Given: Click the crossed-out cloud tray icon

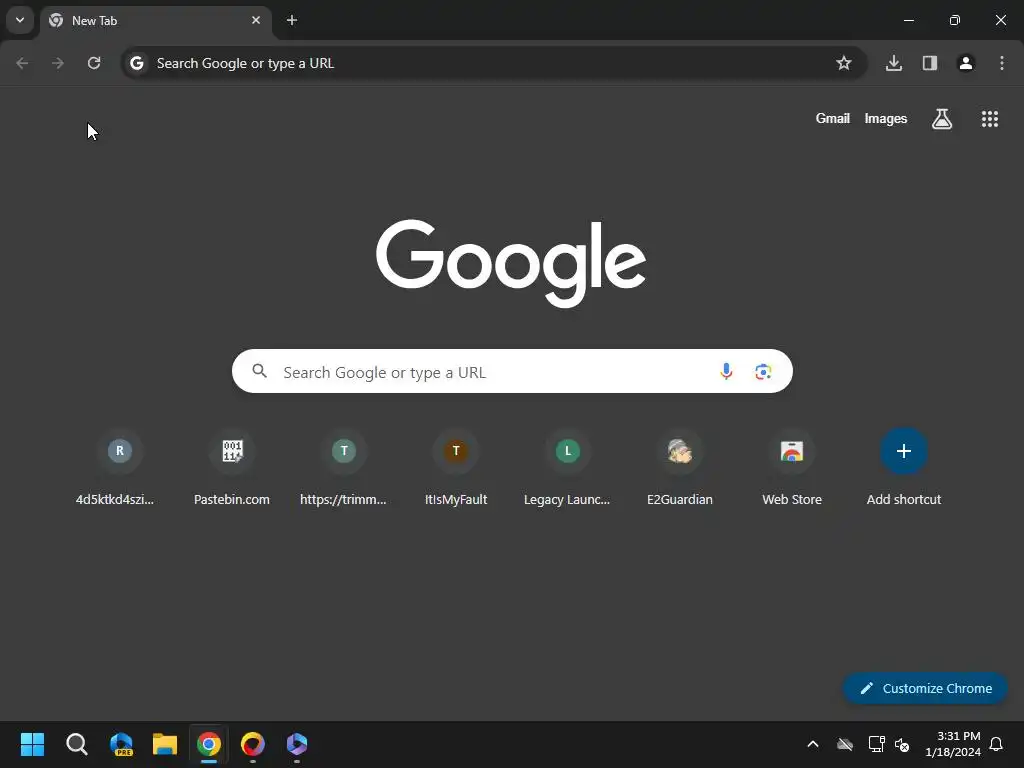Looking at the screenshot, I should click(845, 744).
